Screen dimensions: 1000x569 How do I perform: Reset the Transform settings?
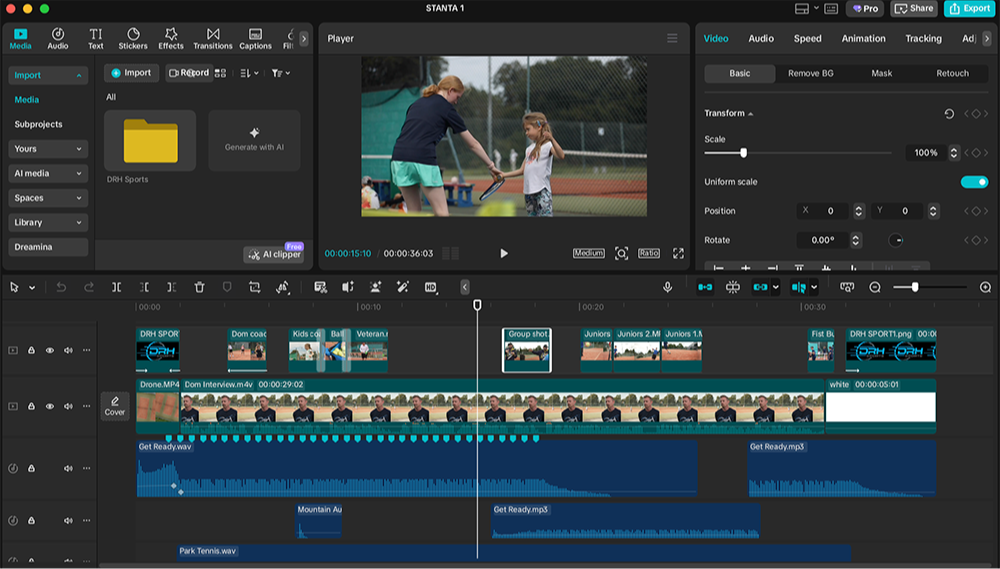coord(949,114)
